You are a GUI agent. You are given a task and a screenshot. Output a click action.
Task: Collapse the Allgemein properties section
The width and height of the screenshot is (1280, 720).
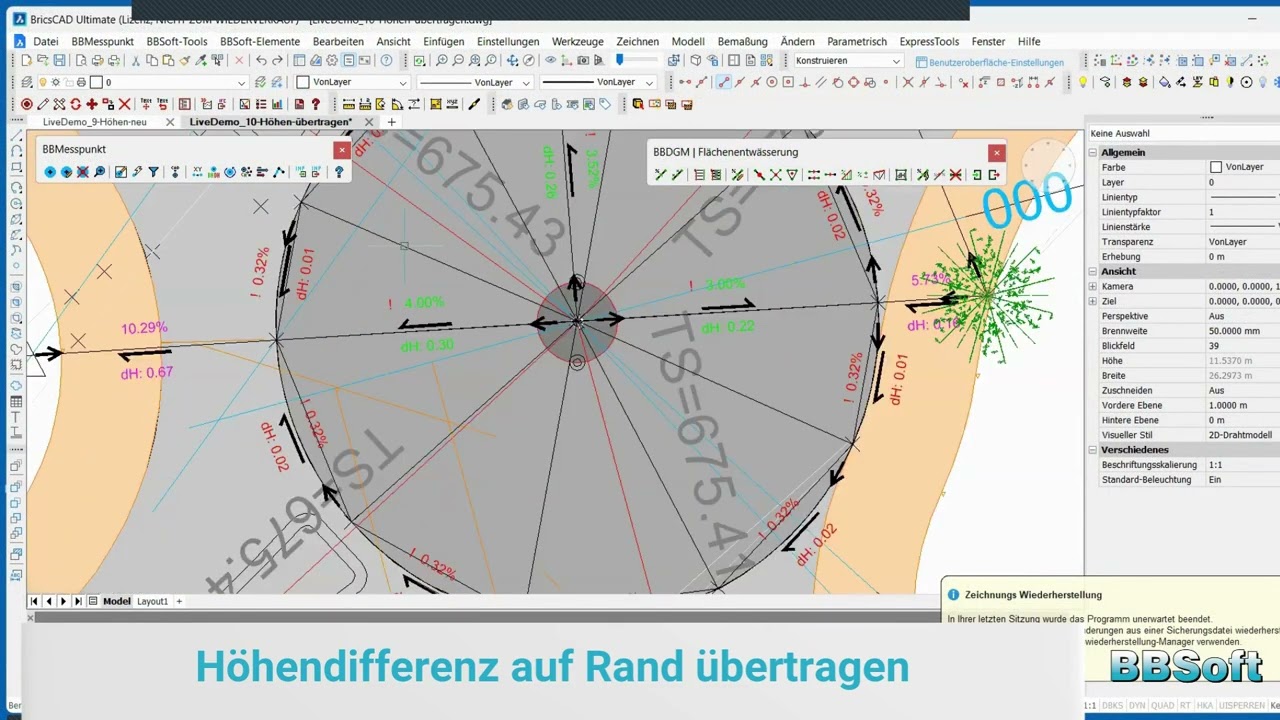1093,152
